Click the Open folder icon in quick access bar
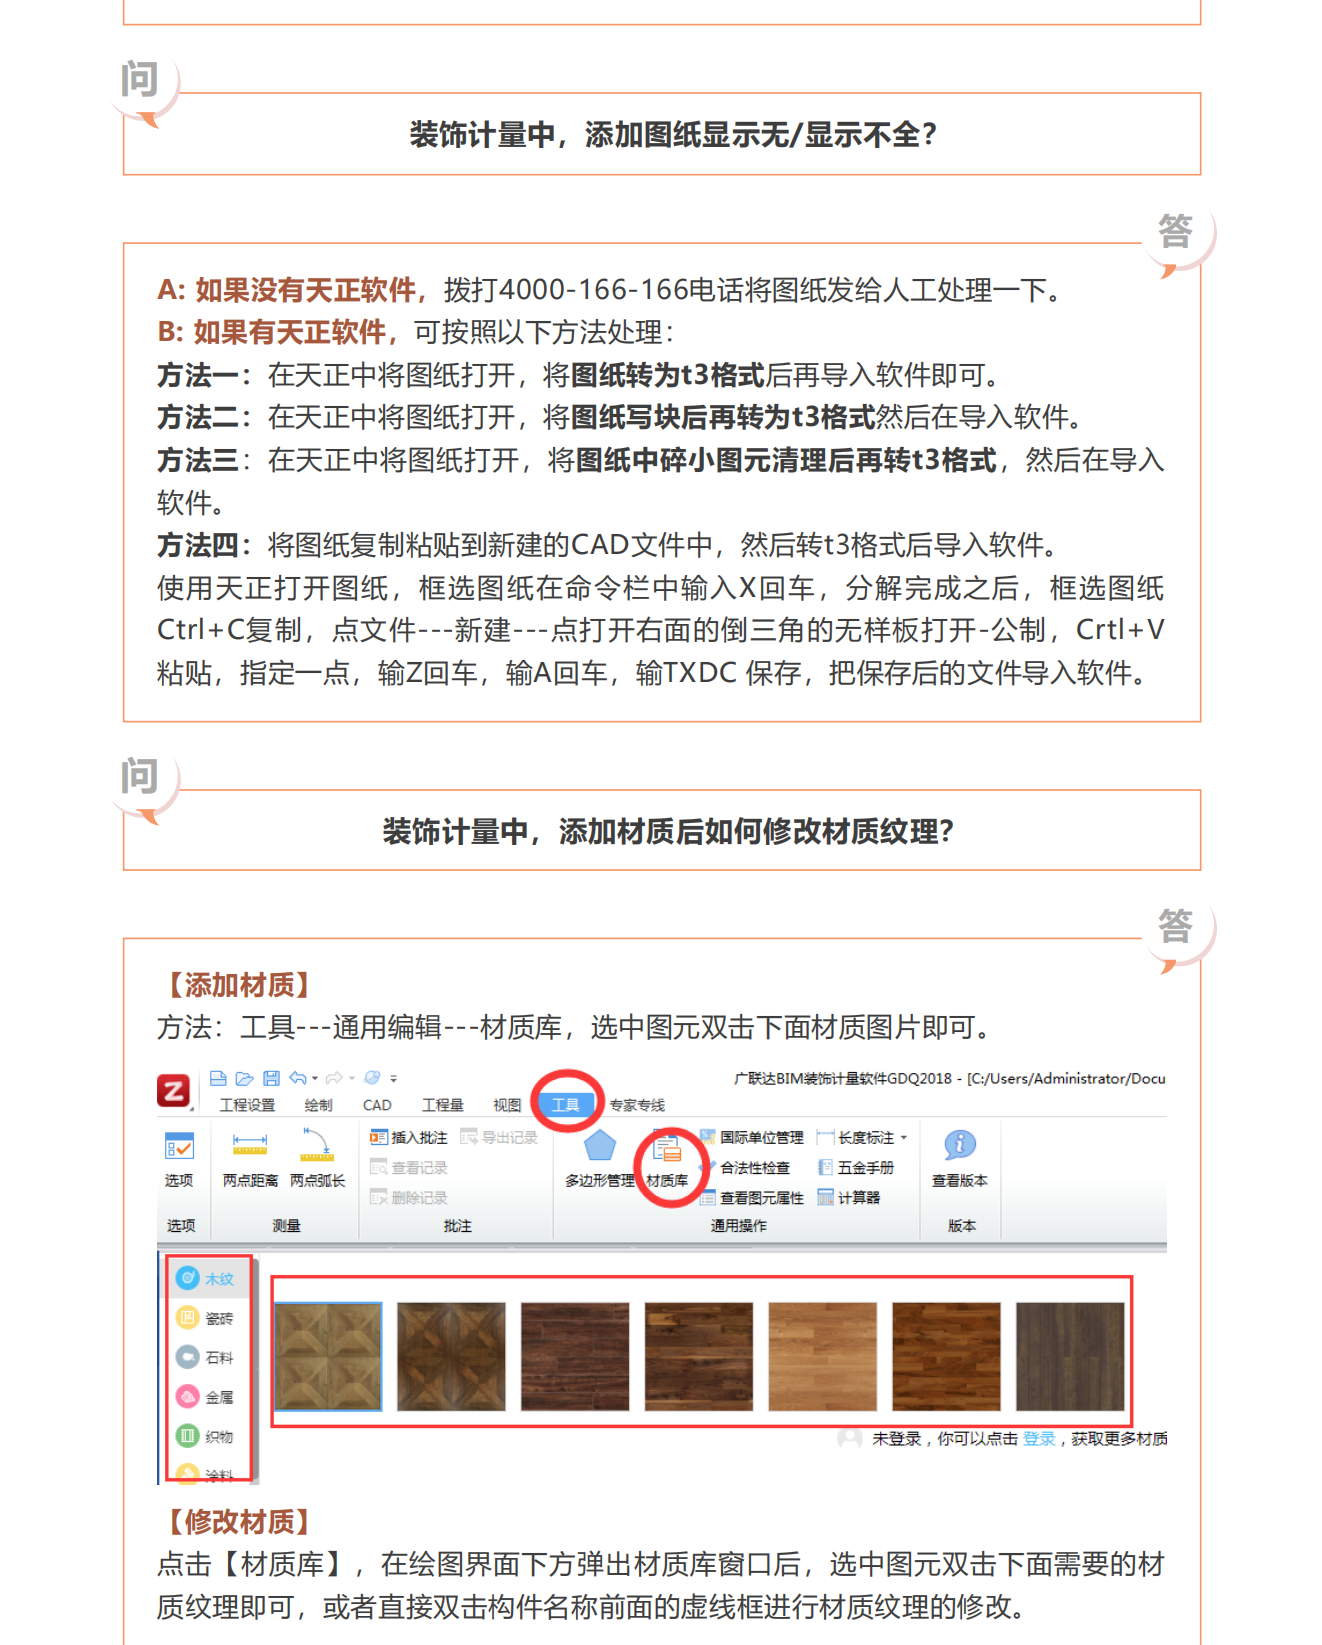 [x=244, y=1078]
